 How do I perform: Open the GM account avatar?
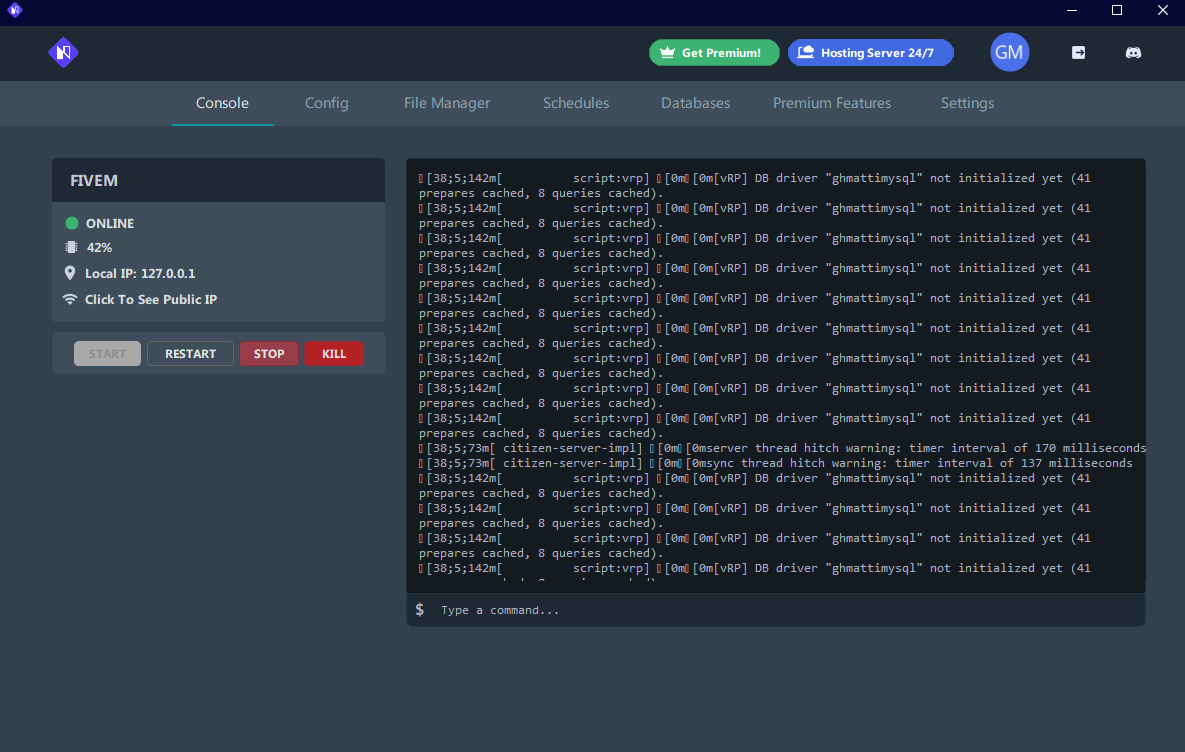[1009, 52]
